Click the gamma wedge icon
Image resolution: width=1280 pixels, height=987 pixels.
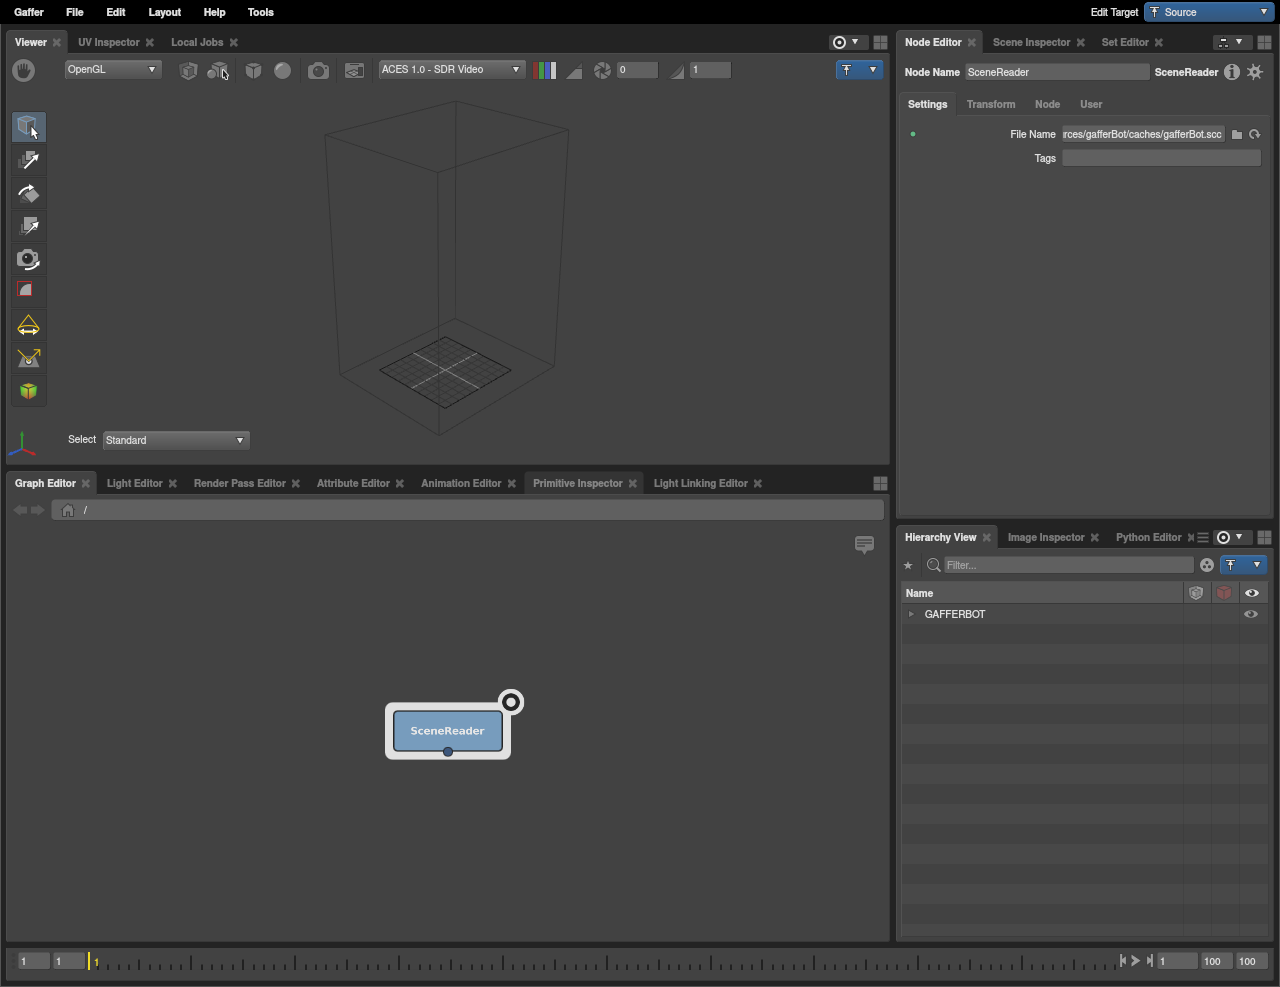pyautogui.click(x=677, y=71)
